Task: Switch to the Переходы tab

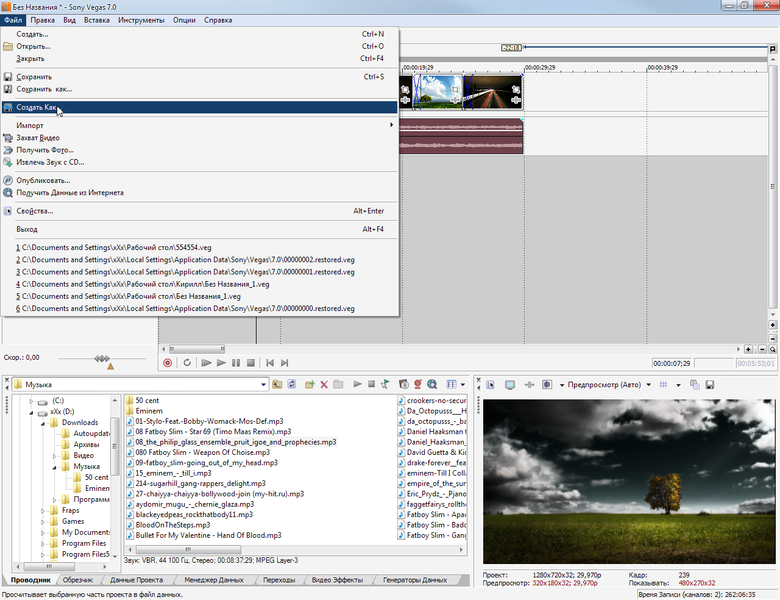Action: (x=279, y=580)
